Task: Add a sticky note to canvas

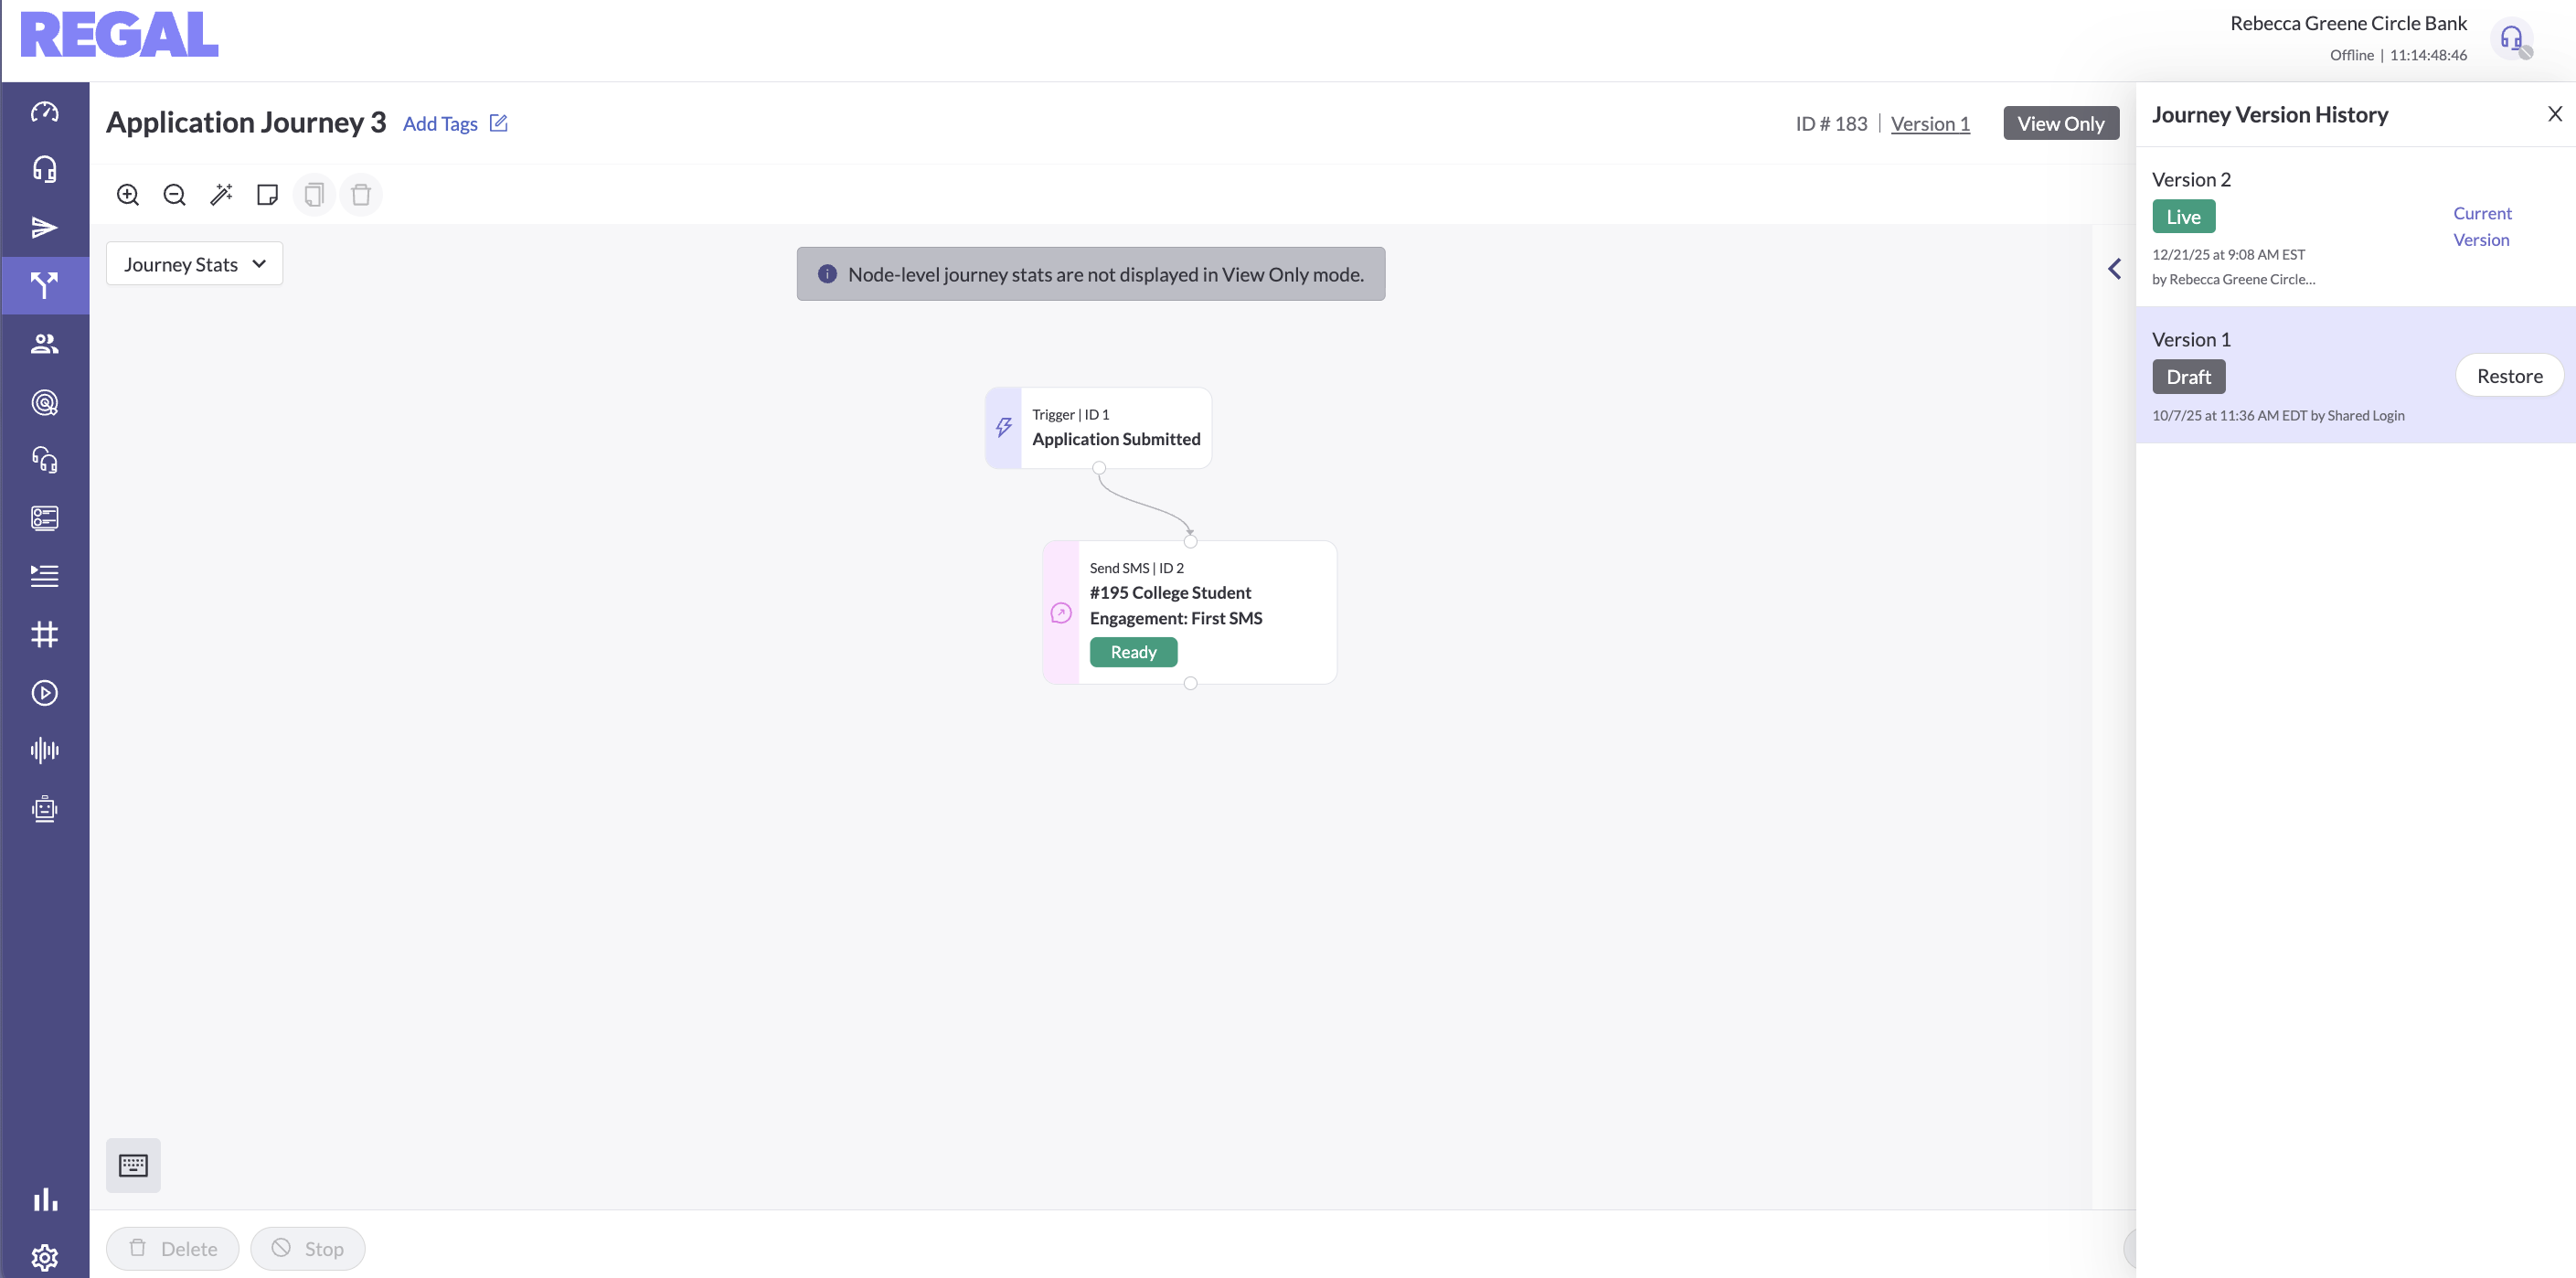Action: 267,195
